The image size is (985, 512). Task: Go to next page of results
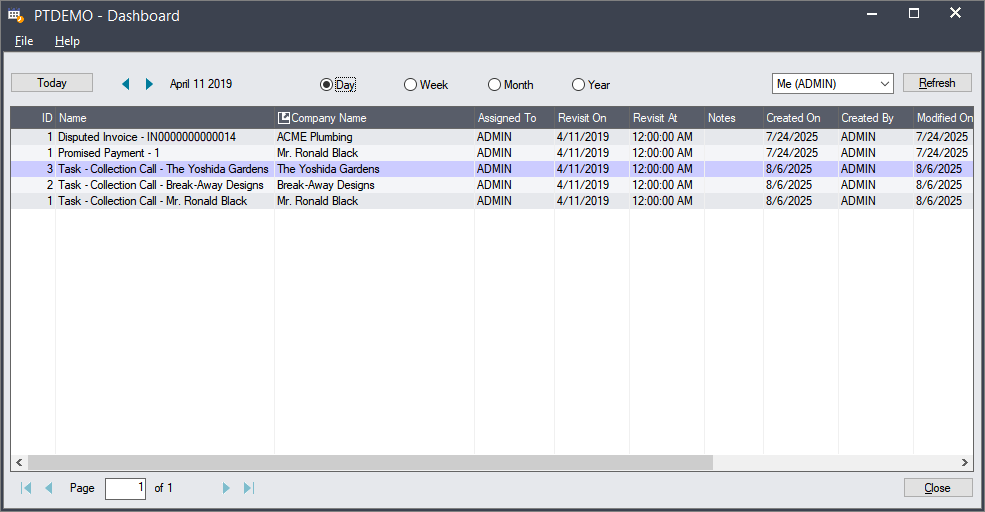tap(226, 488)
